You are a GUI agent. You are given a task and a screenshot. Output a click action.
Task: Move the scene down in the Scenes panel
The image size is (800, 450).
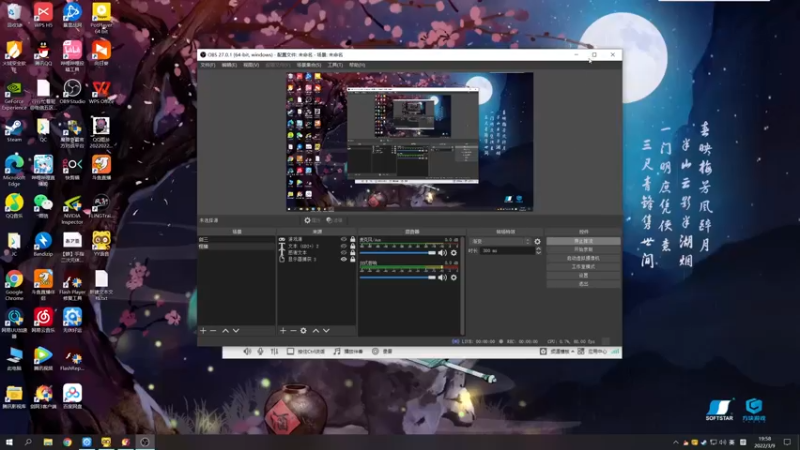[236, 331]
